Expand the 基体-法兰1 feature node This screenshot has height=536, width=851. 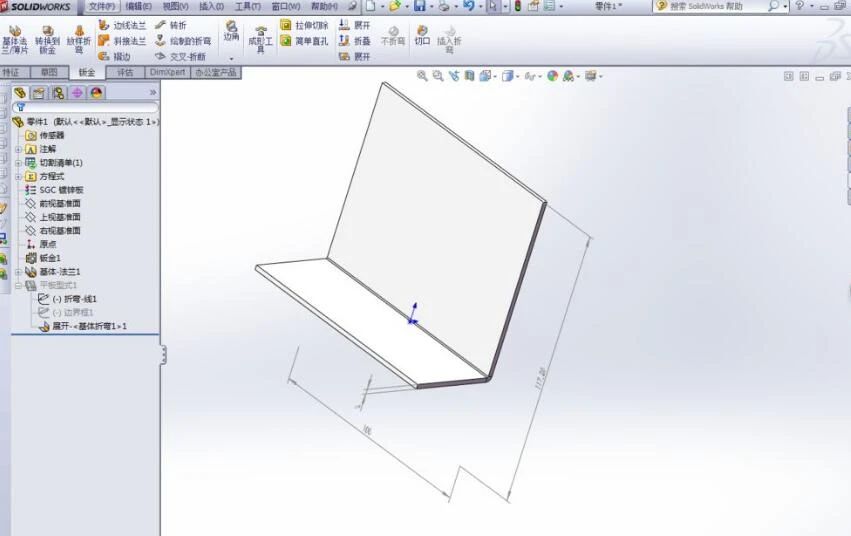pyautogui.click(x=18, y=272)
